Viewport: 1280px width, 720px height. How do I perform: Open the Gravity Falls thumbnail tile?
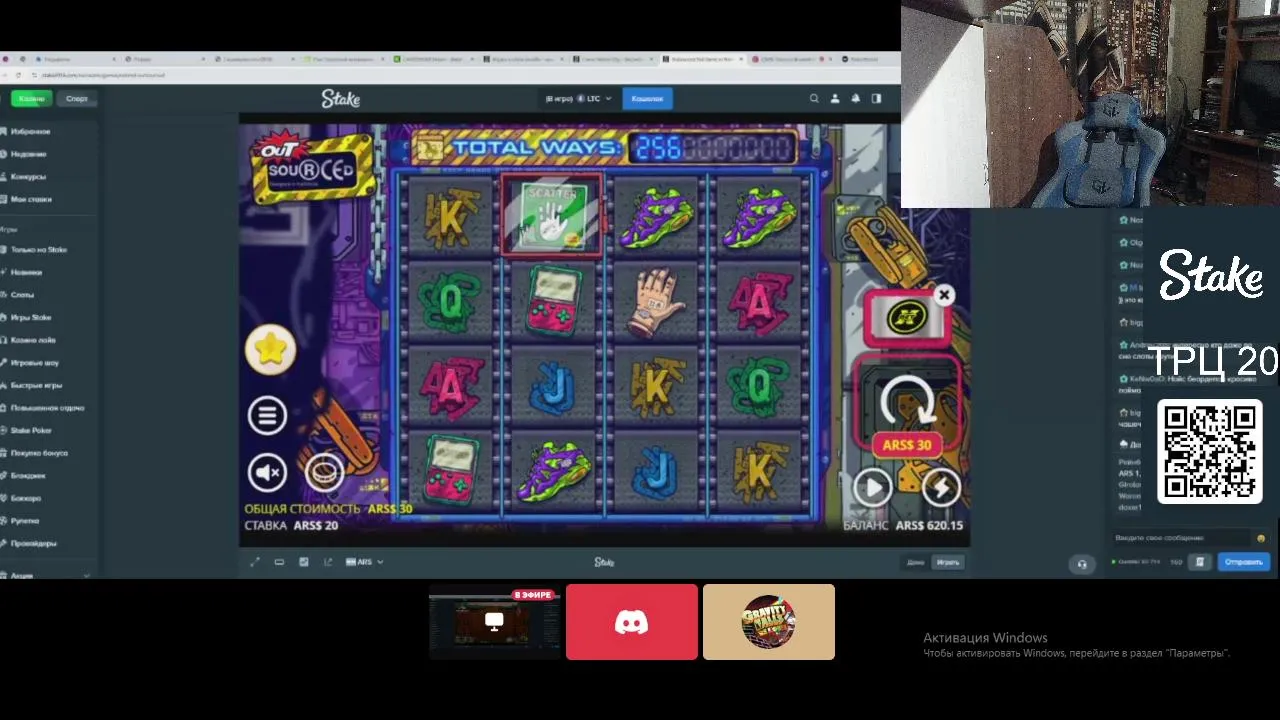tap(769, 622)
